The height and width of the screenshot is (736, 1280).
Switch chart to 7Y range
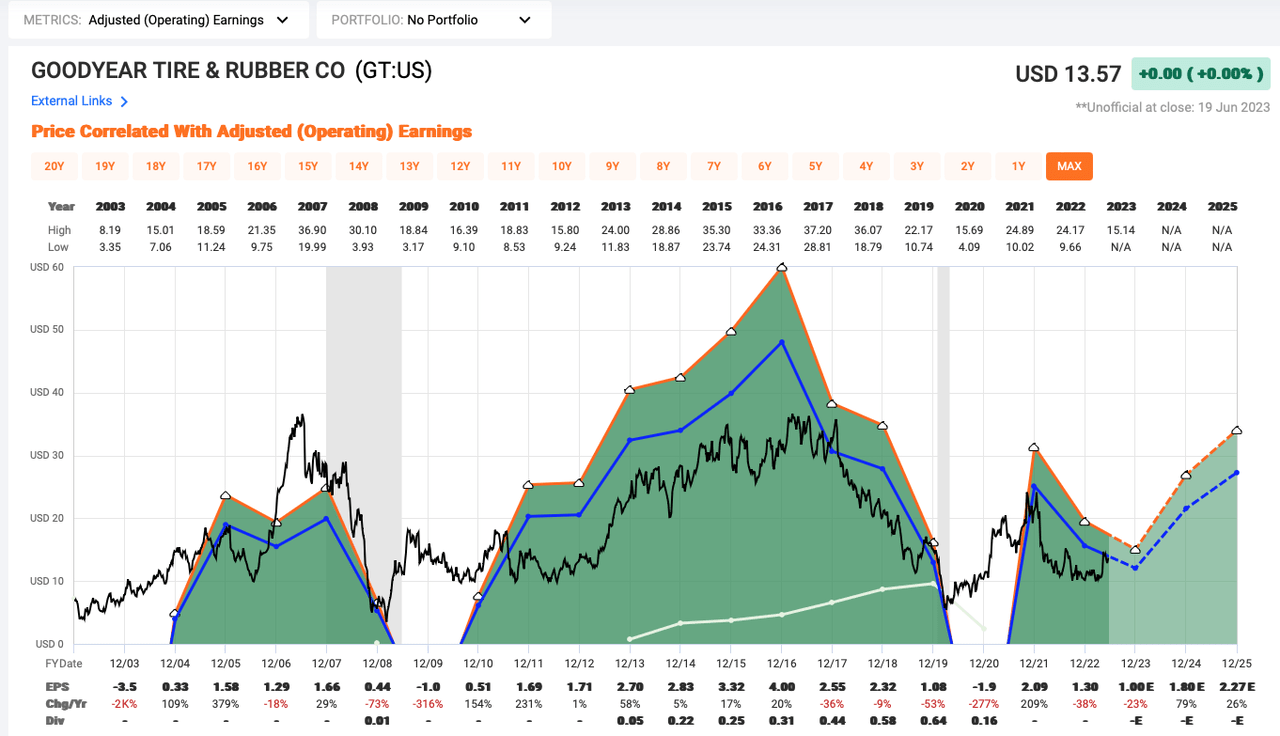tap(714, 166)
